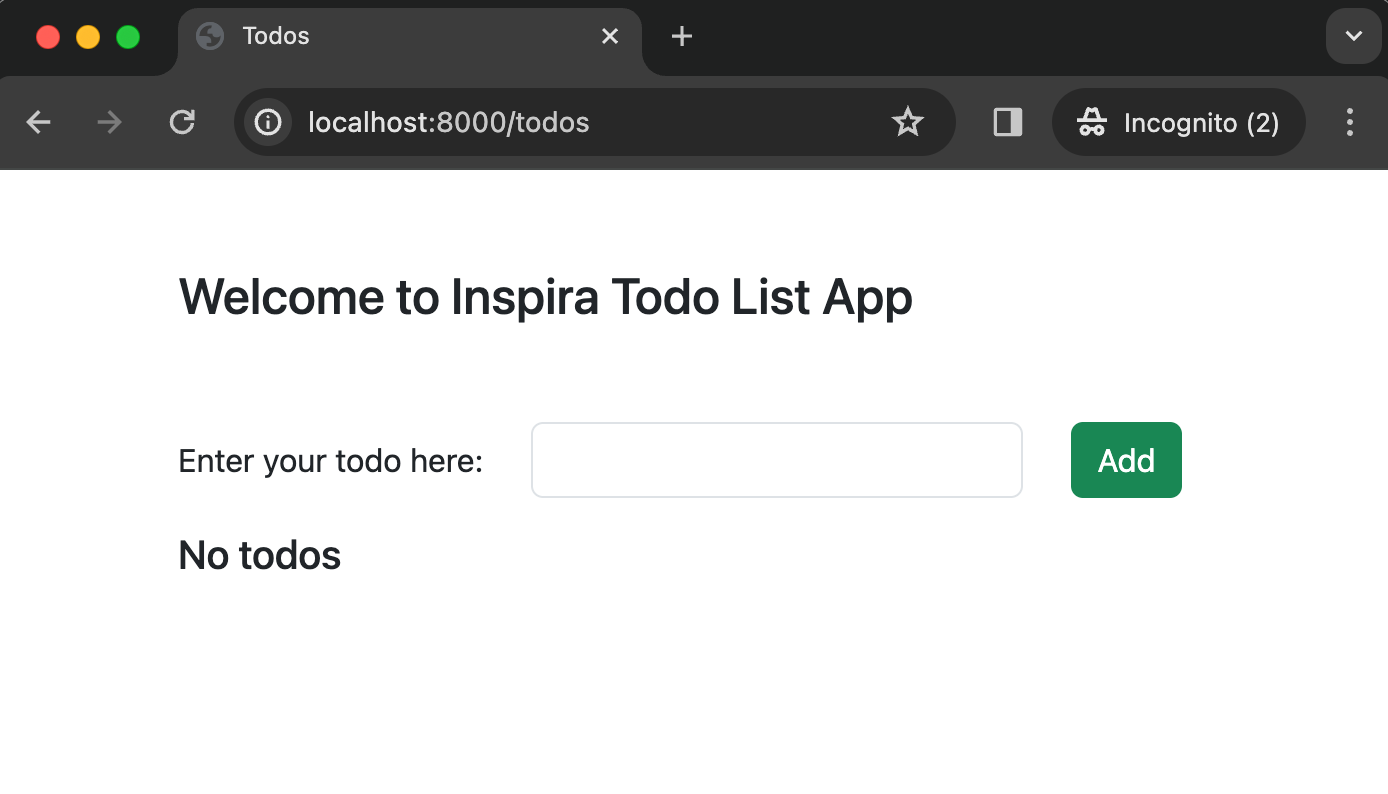Click the localhost:8000/todos address bar

(595, 122)
